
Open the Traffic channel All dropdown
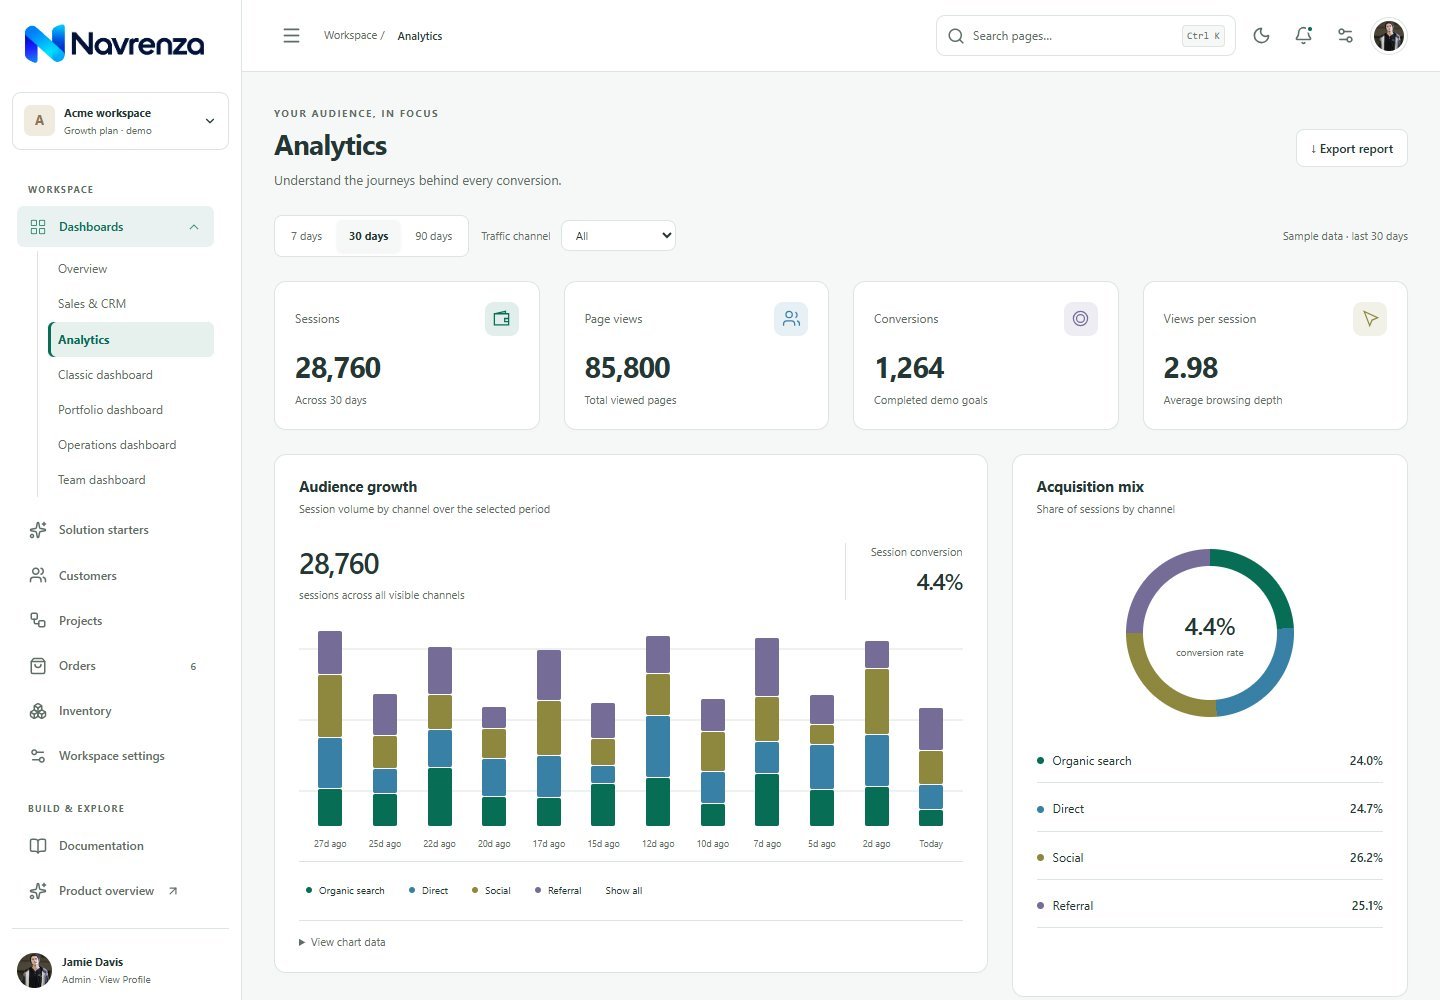(619, 236)
